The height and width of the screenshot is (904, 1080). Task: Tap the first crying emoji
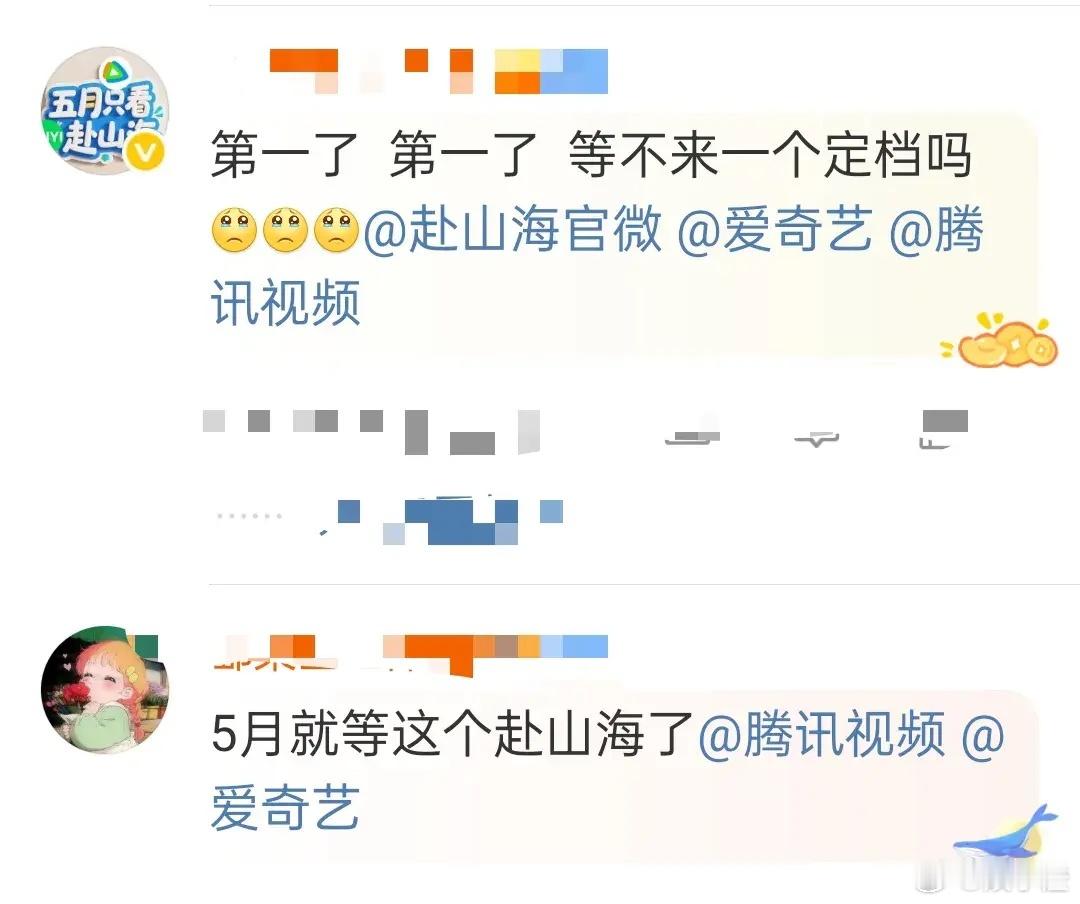tap(234, 230)
